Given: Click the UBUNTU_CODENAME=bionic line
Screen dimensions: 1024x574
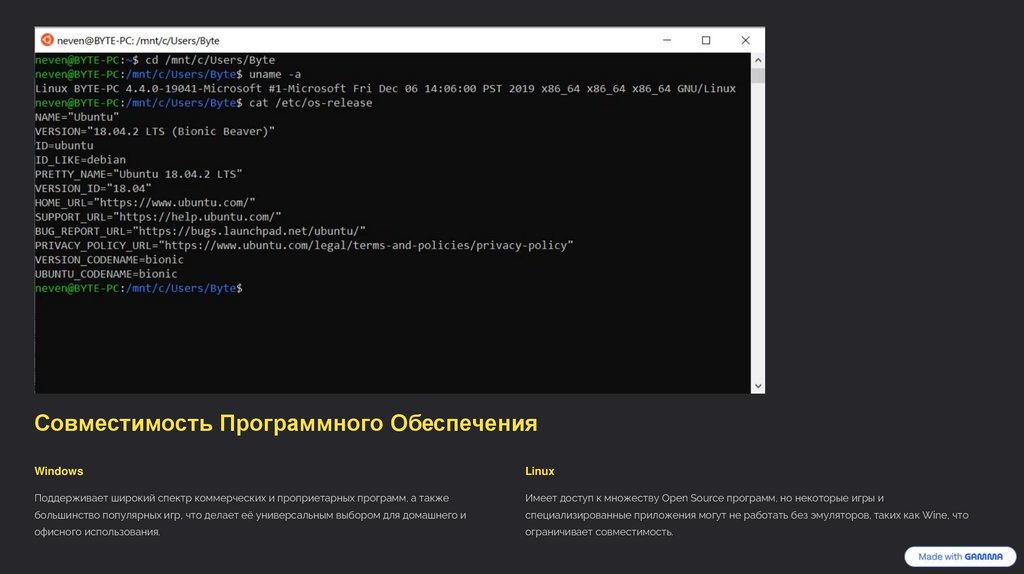Looking at the screenshot, I should click(106, 274).
